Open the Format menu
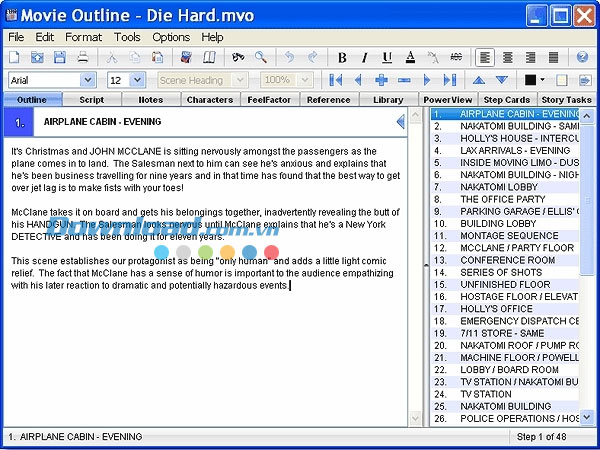 (83, 37)
